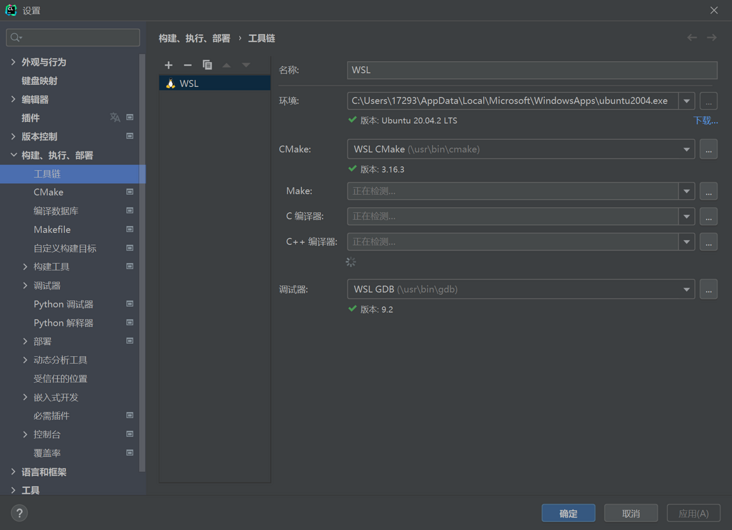This screenshot has height=530, width=732.
Task: Select the WSL toolchain entry
Action: [x=215, y=83]
